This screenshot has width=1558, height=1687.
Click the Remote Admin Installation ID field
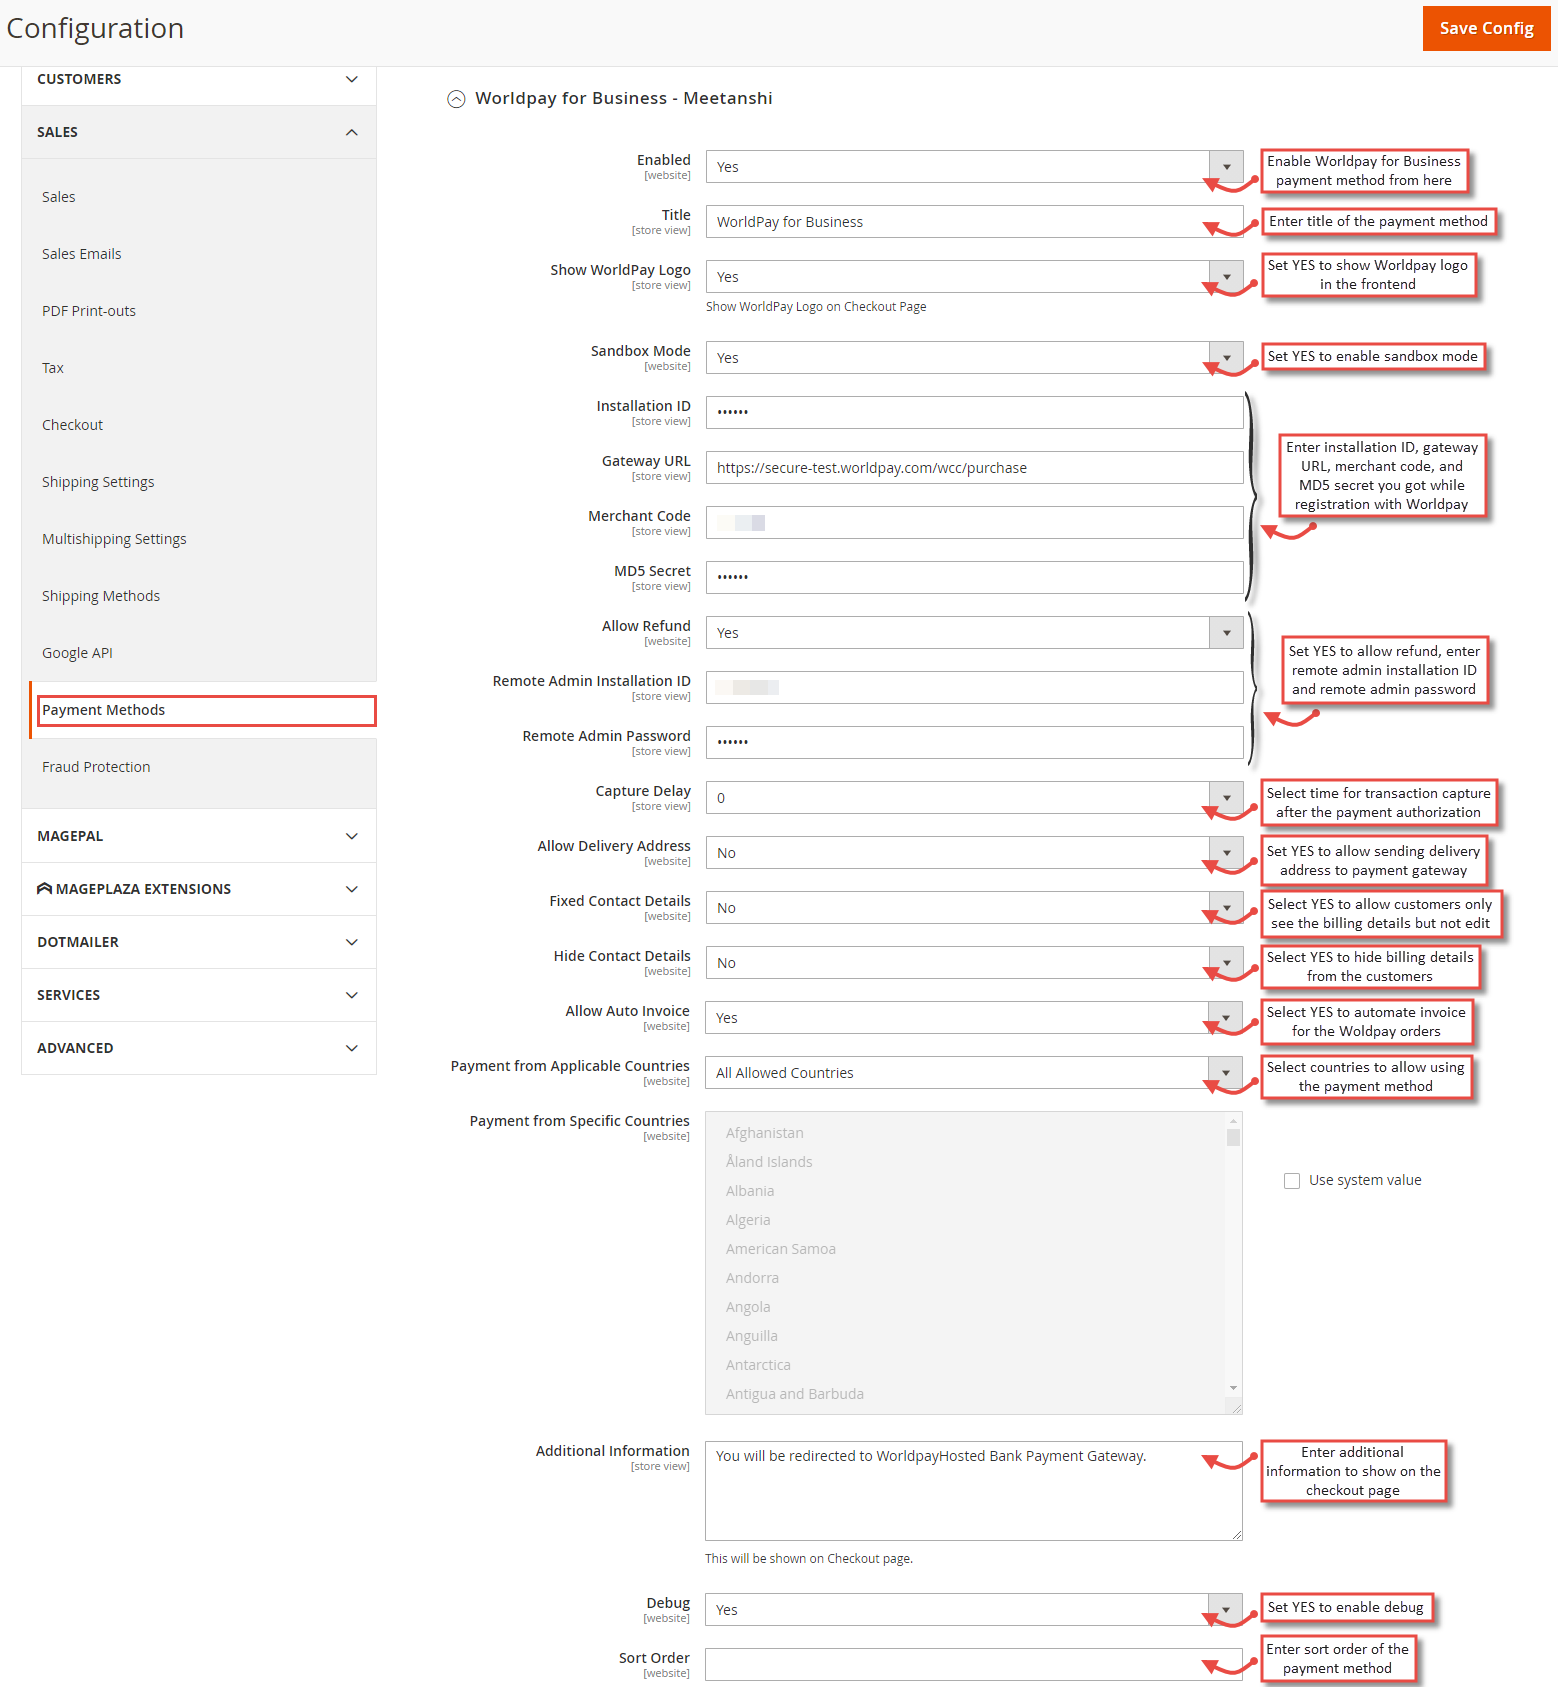coord(974,688)
